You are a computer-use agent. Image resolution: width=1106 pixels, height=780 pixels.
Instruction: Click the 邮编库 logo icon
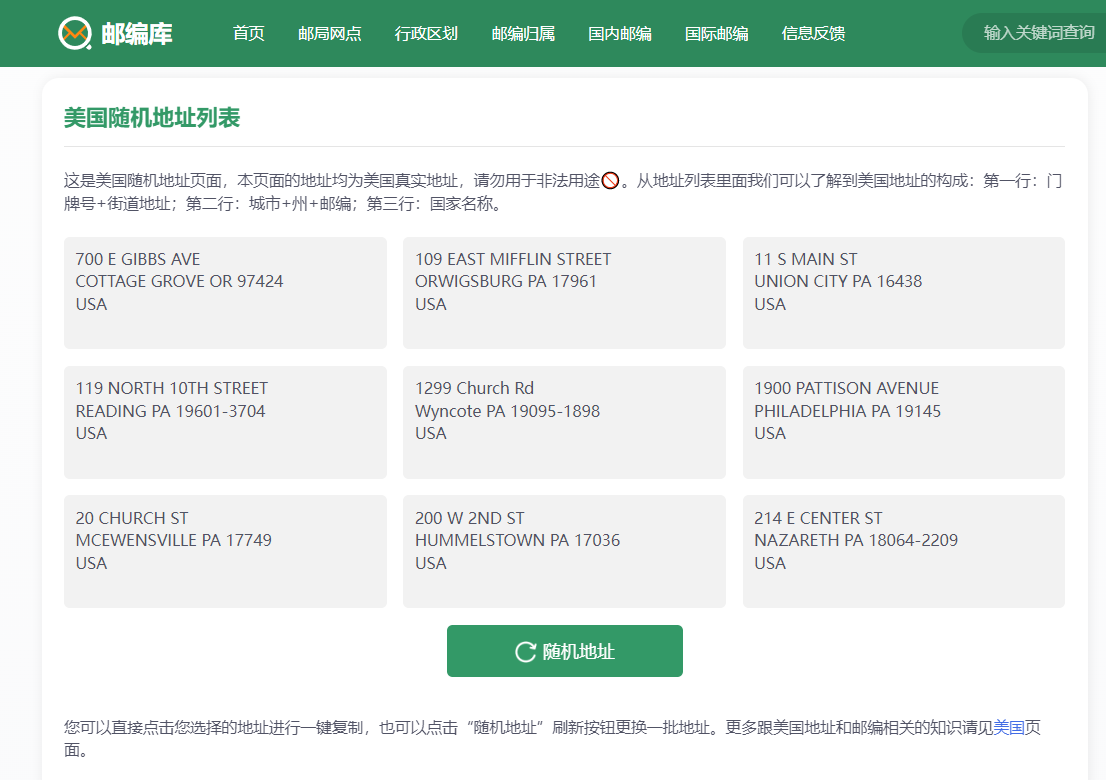click(74, 33)
